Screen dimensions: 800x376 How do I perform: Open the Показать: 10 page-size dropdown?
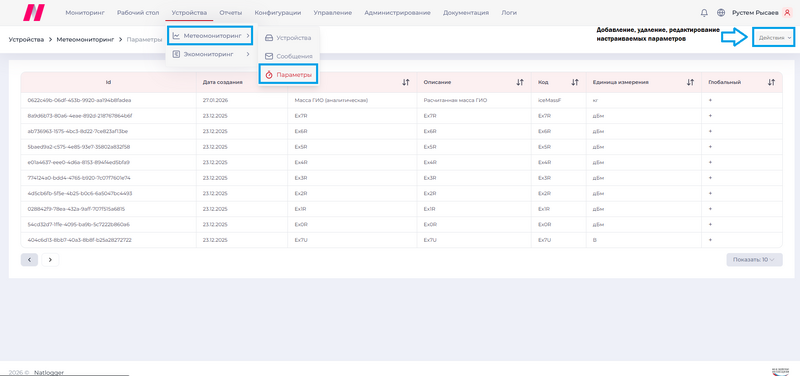(x=754, y=260)
